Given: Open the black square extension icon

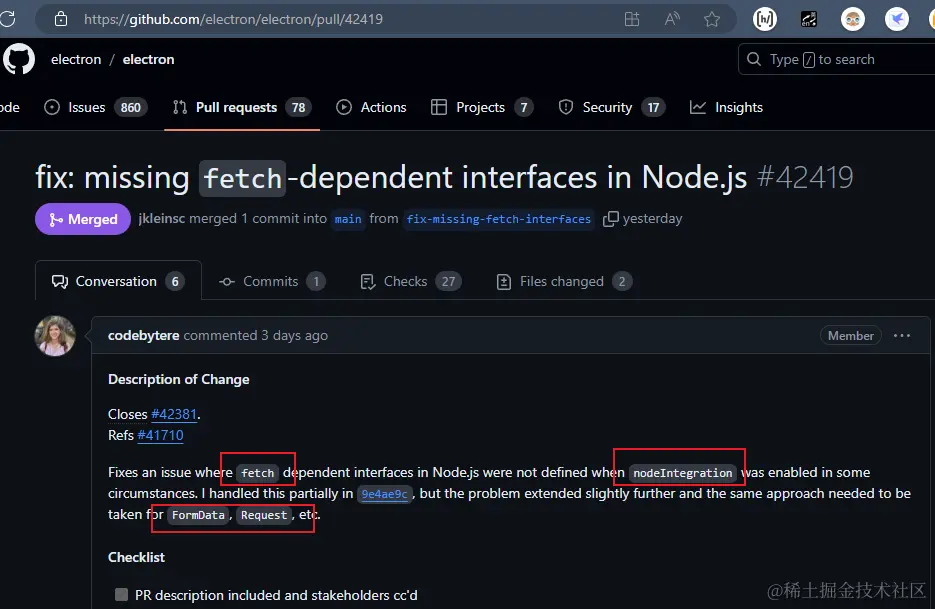Looking at the screenshot, I should pos(809,19).
